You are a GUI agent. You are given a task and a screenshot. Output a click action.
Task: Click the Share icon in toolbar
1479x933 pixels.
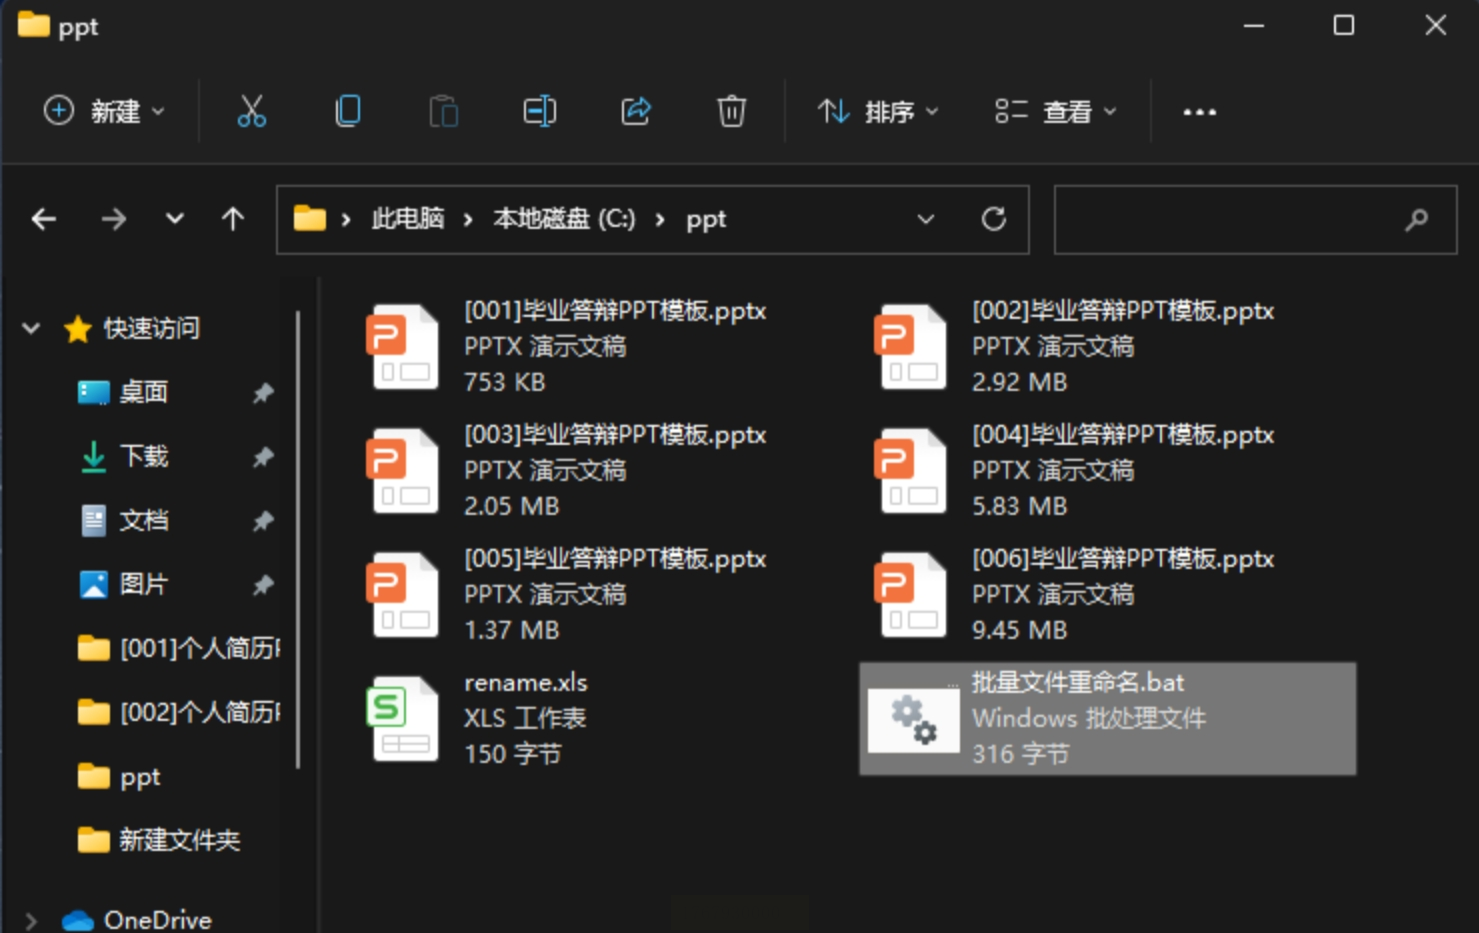(636, 111)
